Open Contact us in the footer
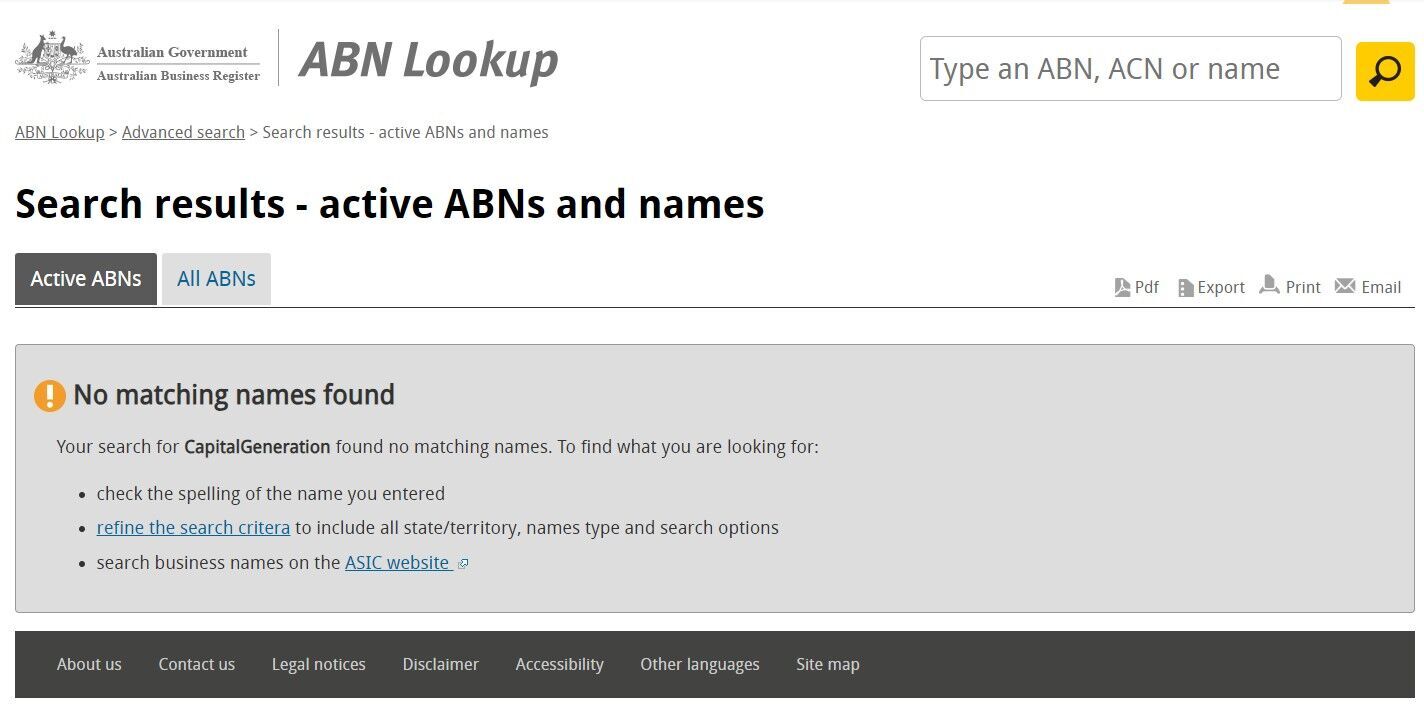The image size is (1424, 712). (x=197, y=664)
